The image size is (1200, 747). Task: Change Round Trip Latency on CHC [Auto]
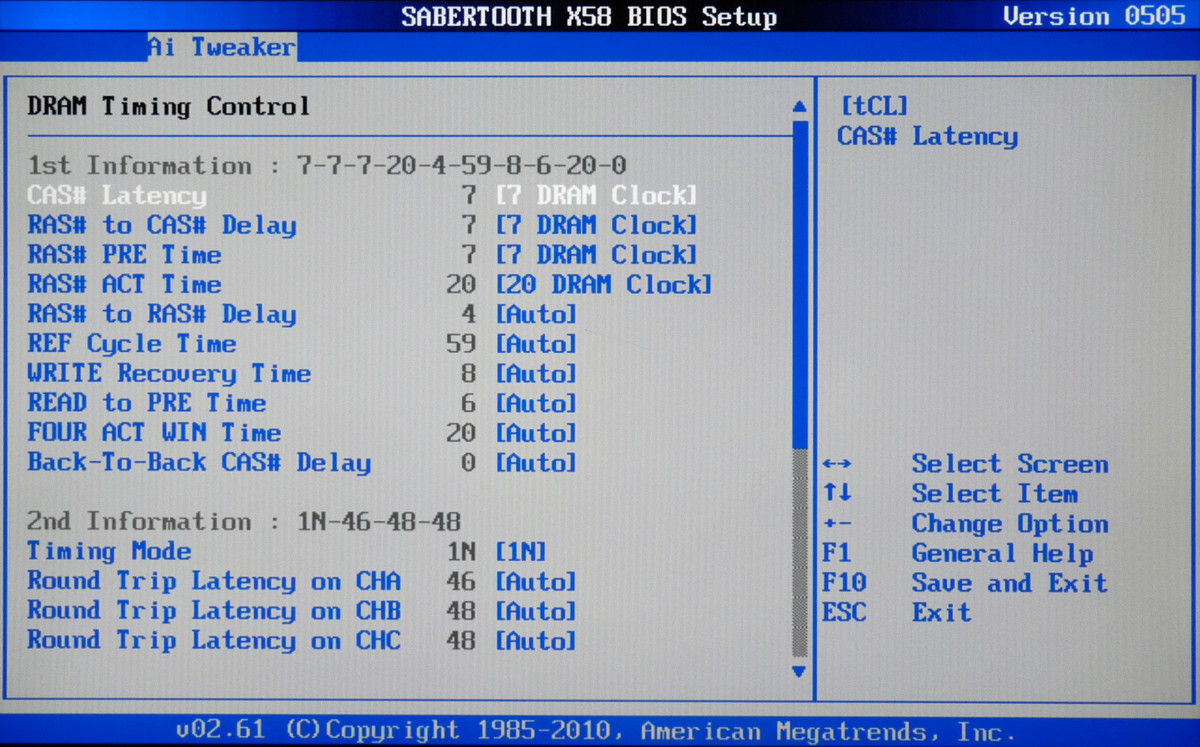(x=536, y=641)
